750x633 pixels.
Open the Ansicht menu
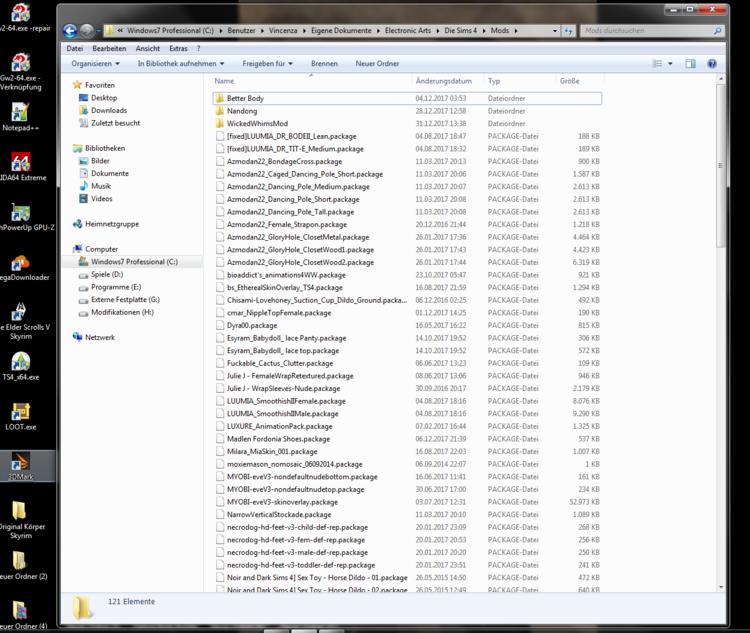[x=148, y=48]
